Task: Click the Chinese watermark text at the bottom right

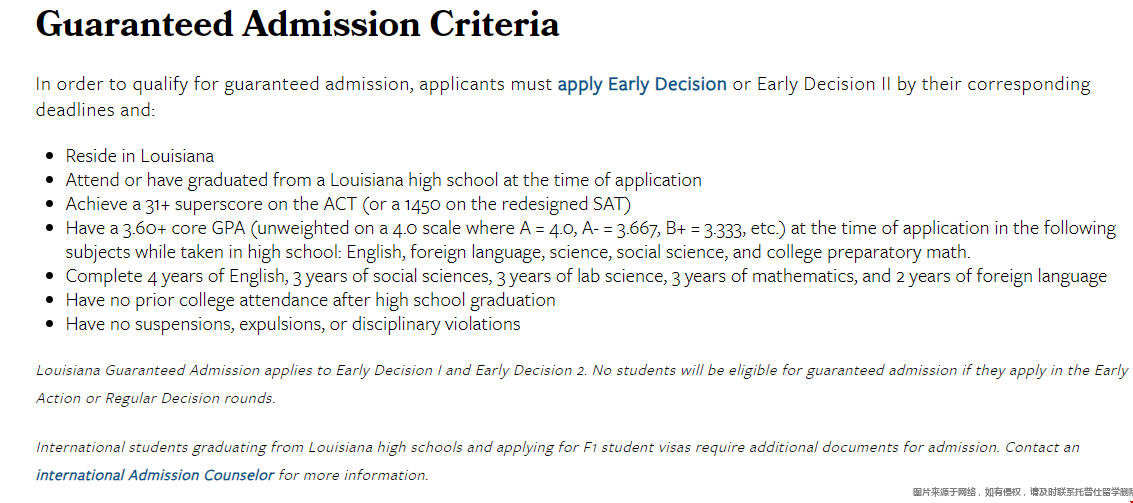Action: coord(1022,492)
